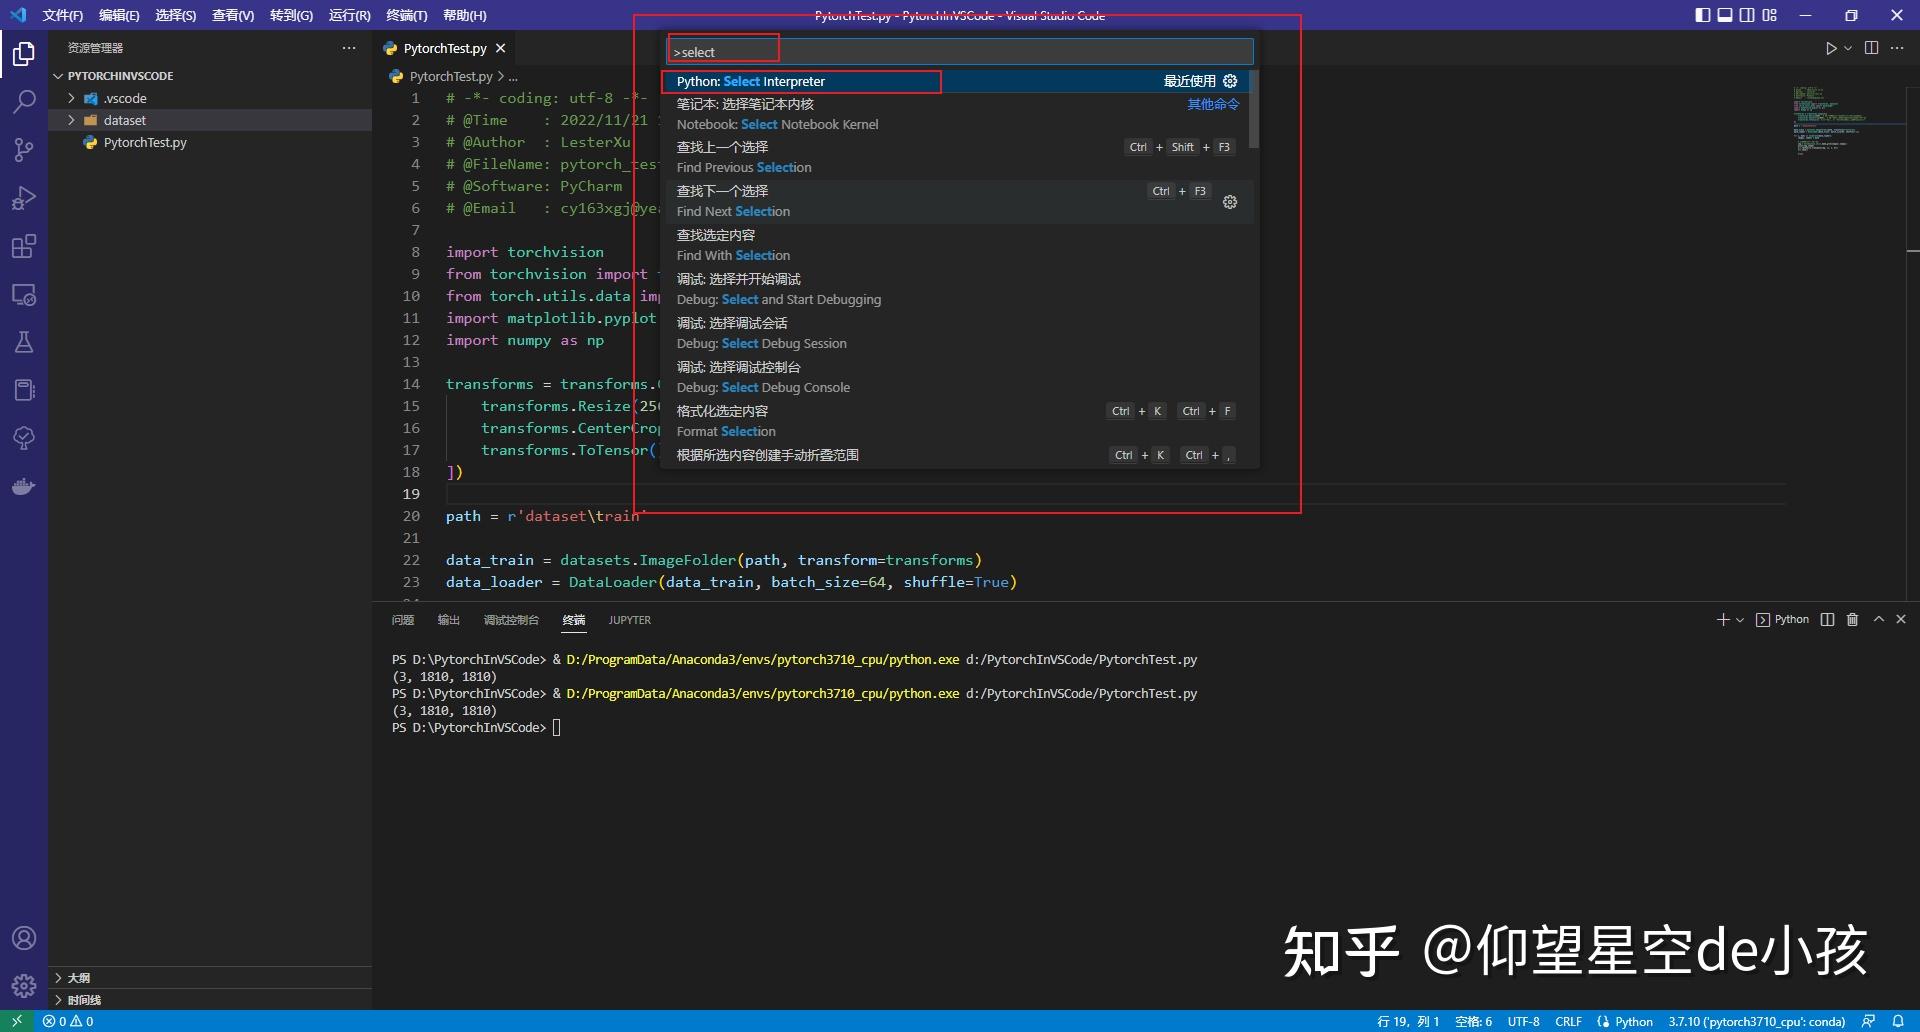
Task: Open the Source Control view
Action: (x=24, y=150)
